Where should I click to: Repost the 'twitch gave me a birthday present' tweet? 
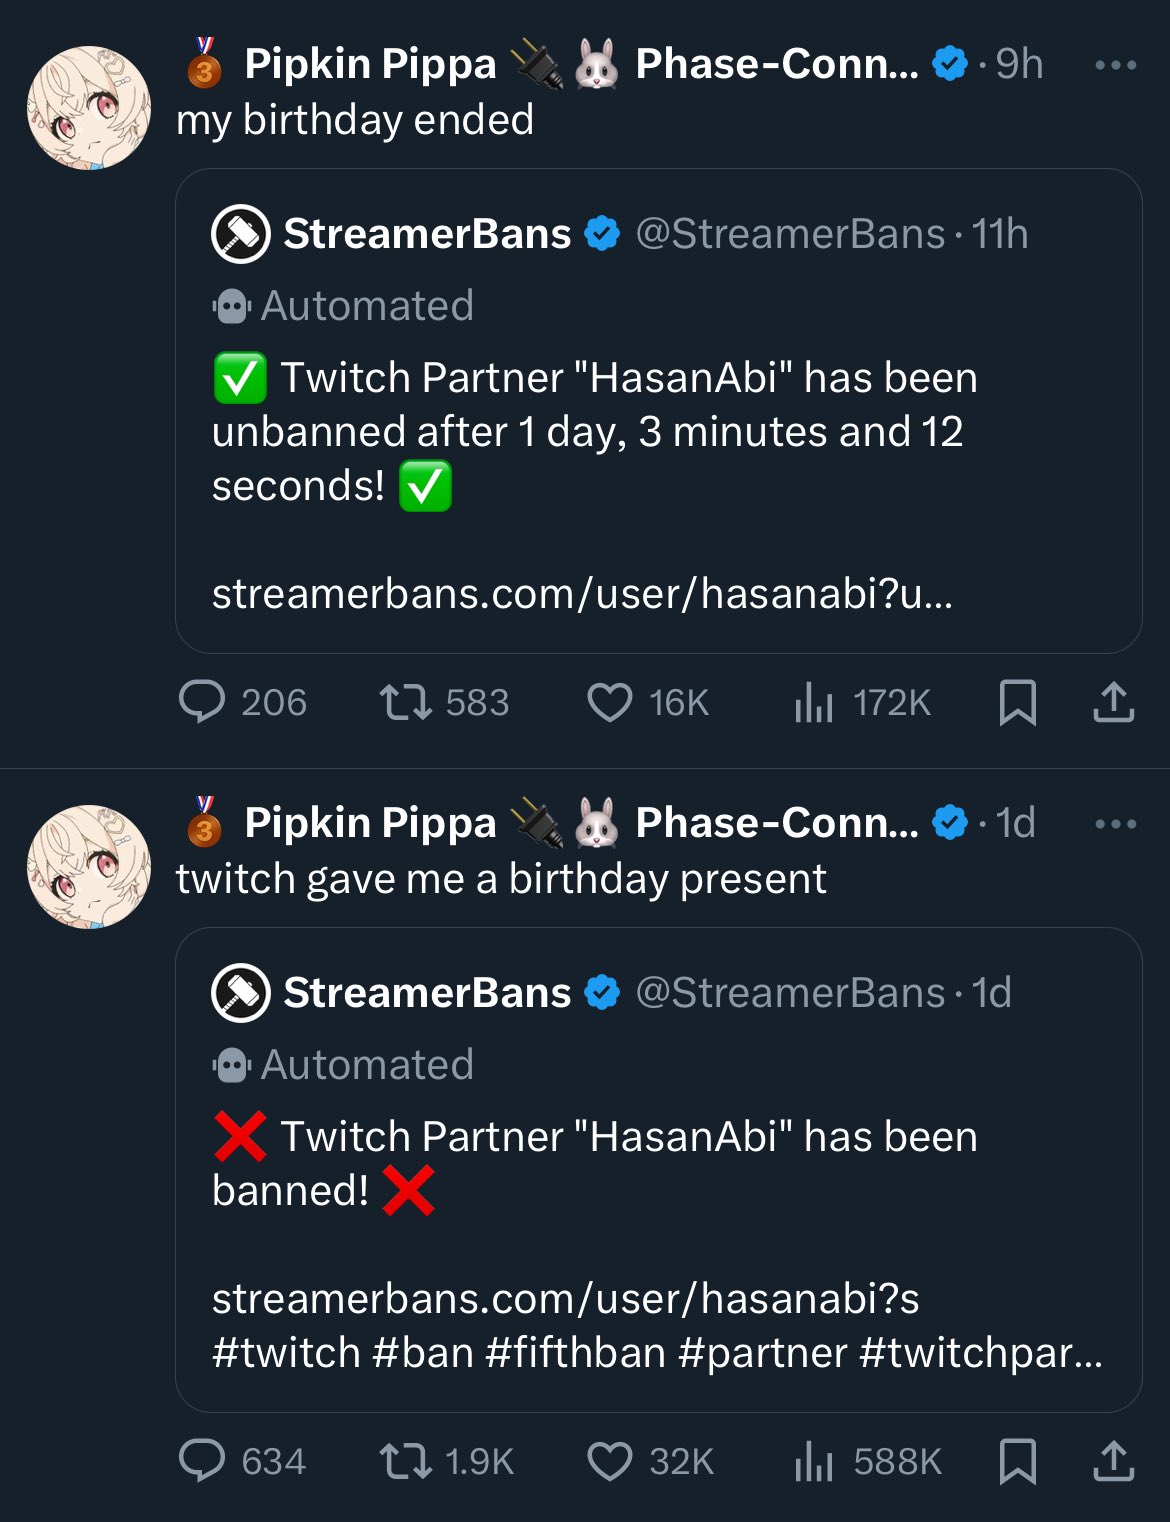tap(406, 1461)
